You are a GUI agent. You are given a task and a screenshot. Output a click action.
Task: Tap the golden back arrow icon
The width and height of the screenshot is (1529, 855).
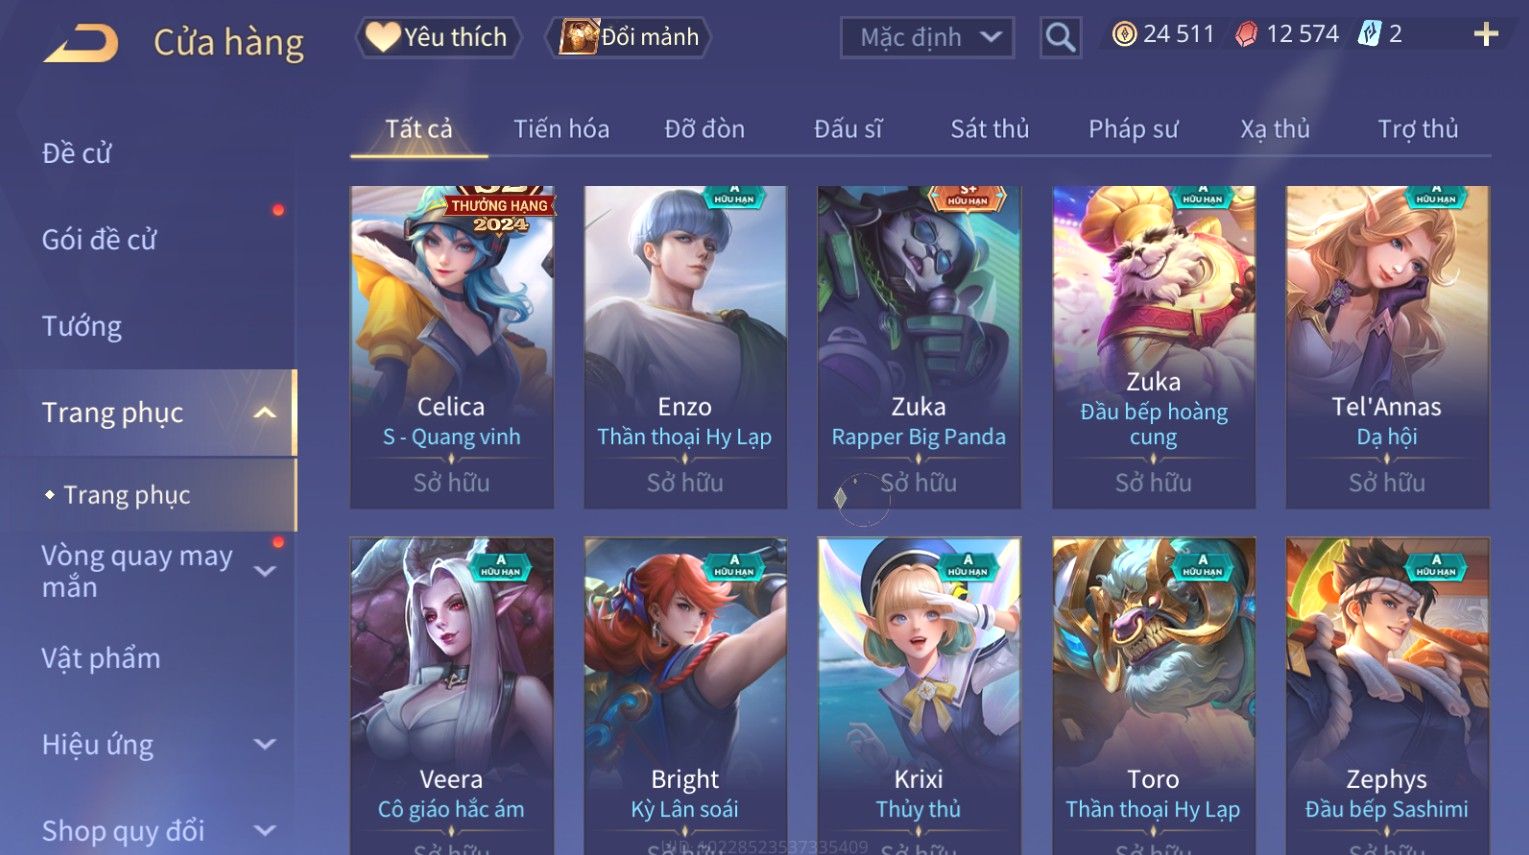click(82, 43)
